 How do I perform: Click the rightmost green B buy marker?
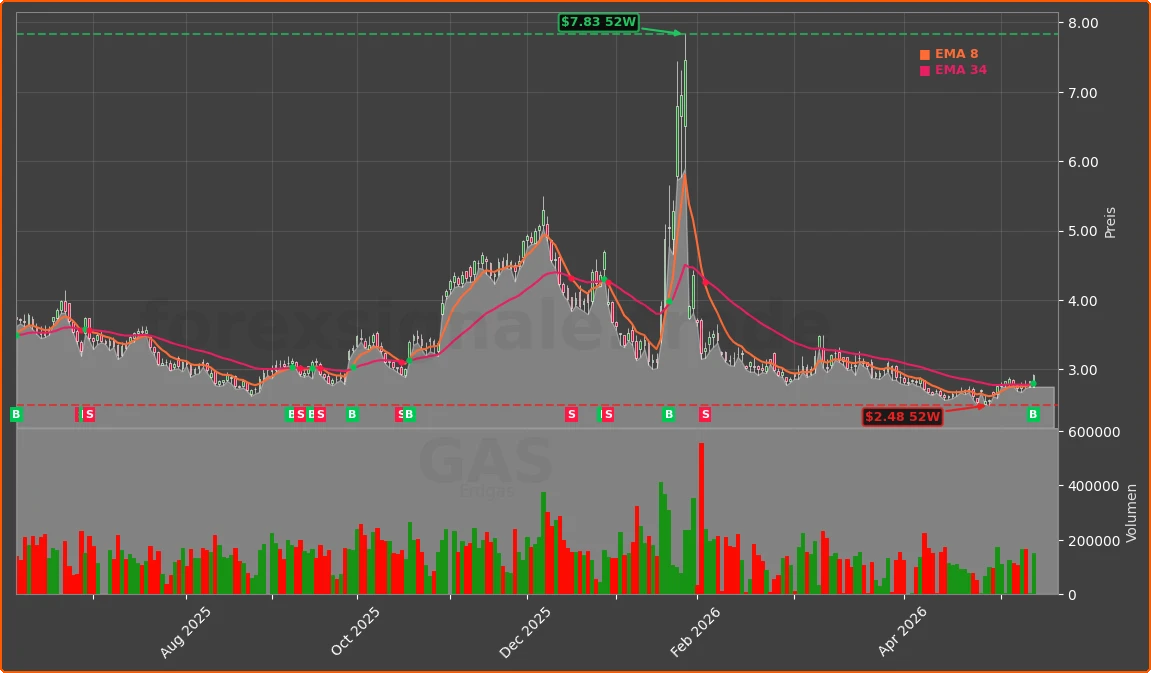coord(1033,415)
